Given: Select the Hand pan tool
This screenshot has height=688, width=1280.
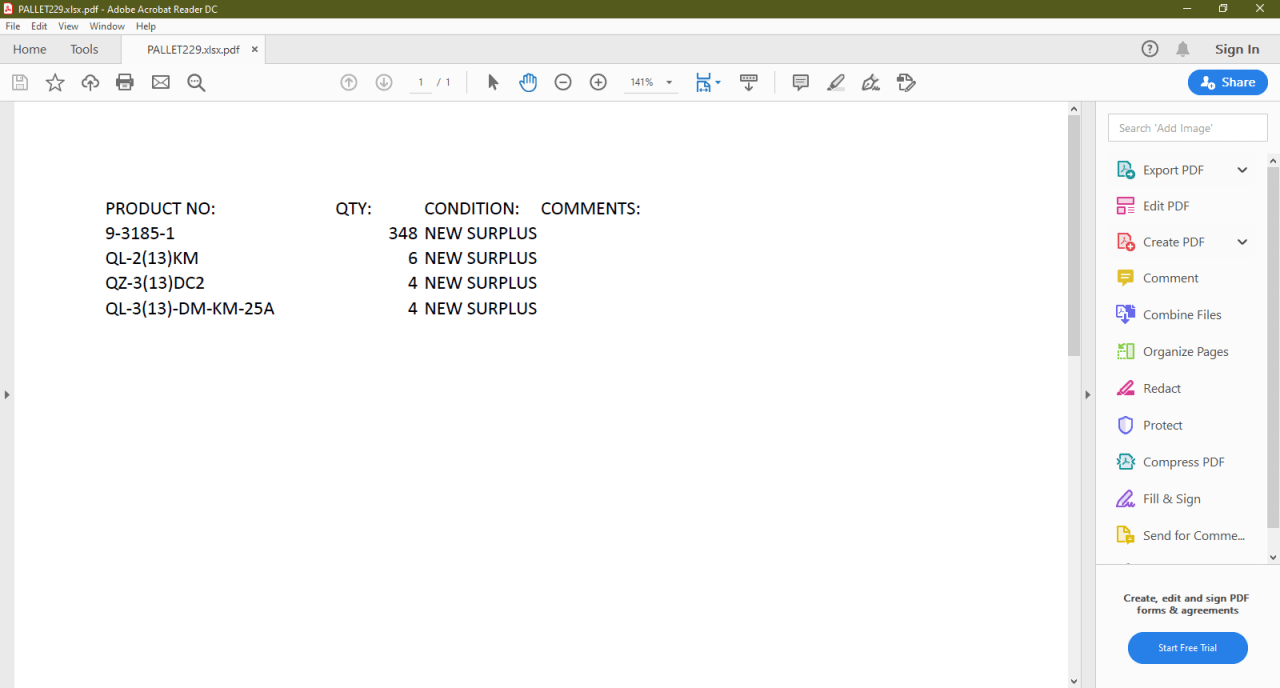Looking at the screenshot, I should (528, 82).
